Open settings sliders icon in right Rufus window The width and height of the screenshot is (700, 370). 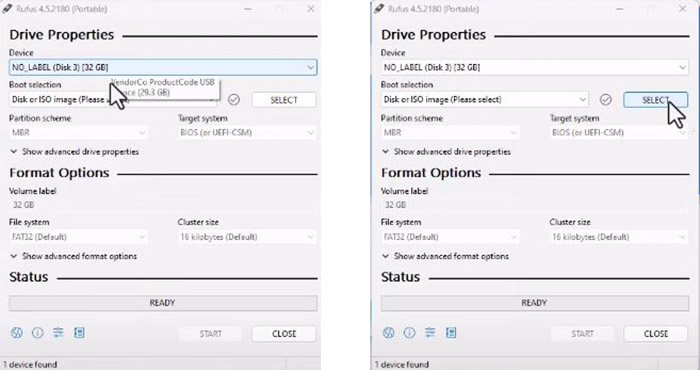pos(430,333)
